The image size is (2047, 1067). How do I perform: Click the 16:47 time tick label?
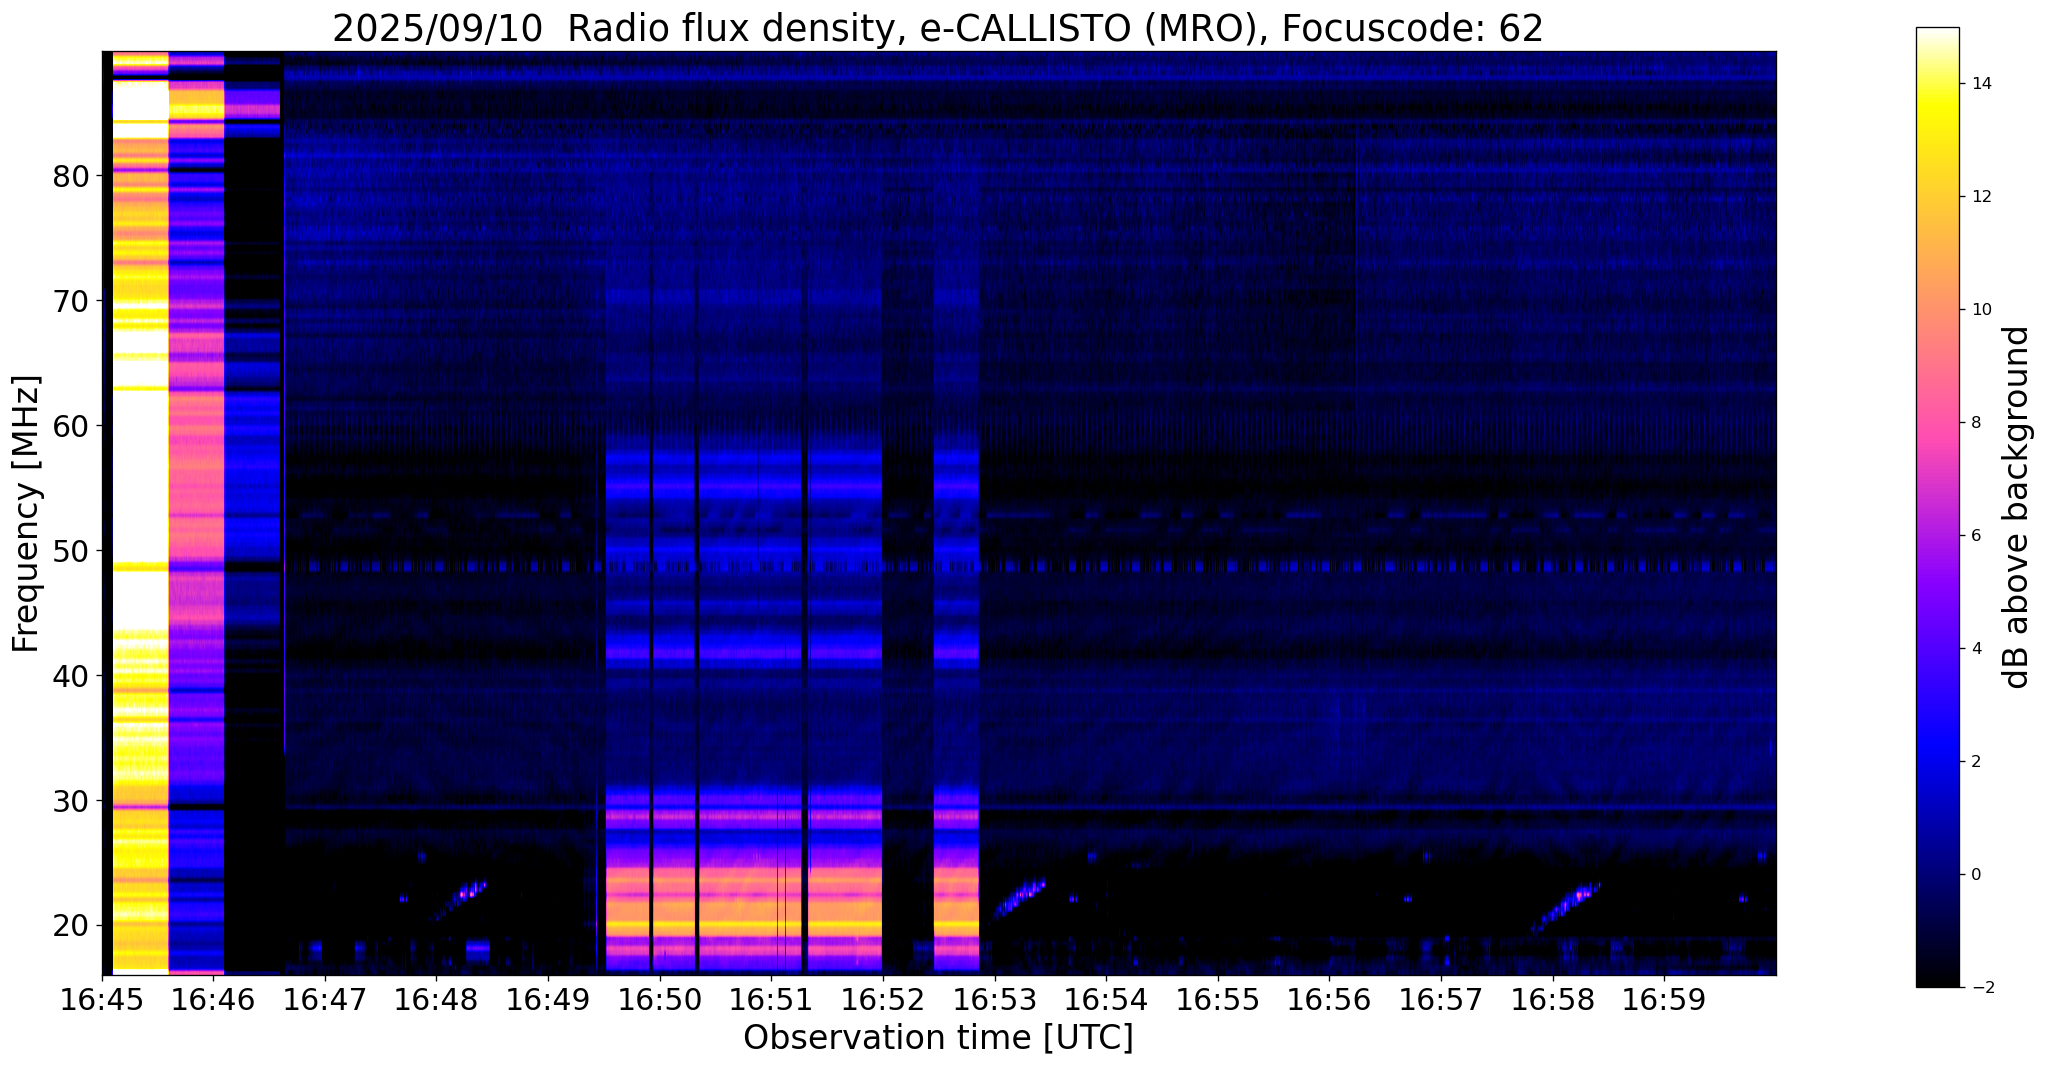tap(325, 999)
